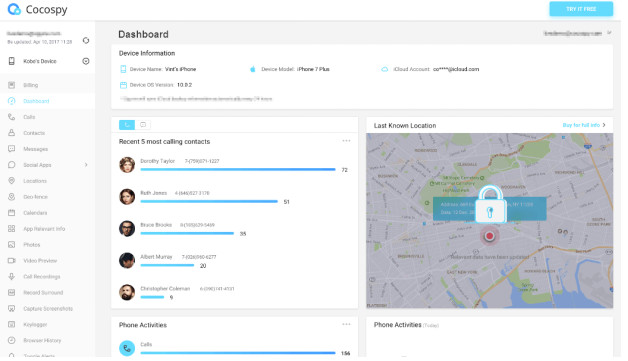
Task: Open Locations via the pin icon
Action: 12,181
